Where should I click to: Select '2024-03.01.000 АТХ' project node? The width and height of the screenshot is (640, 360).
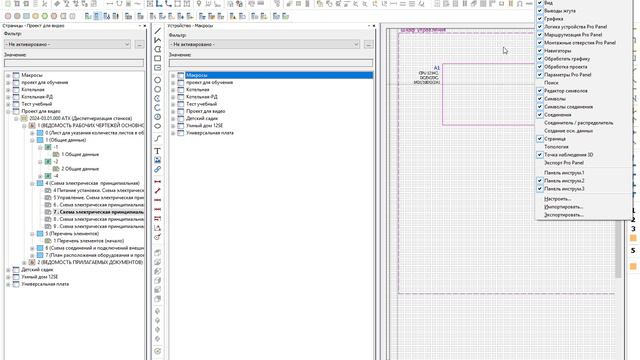(x=80, y=118)
